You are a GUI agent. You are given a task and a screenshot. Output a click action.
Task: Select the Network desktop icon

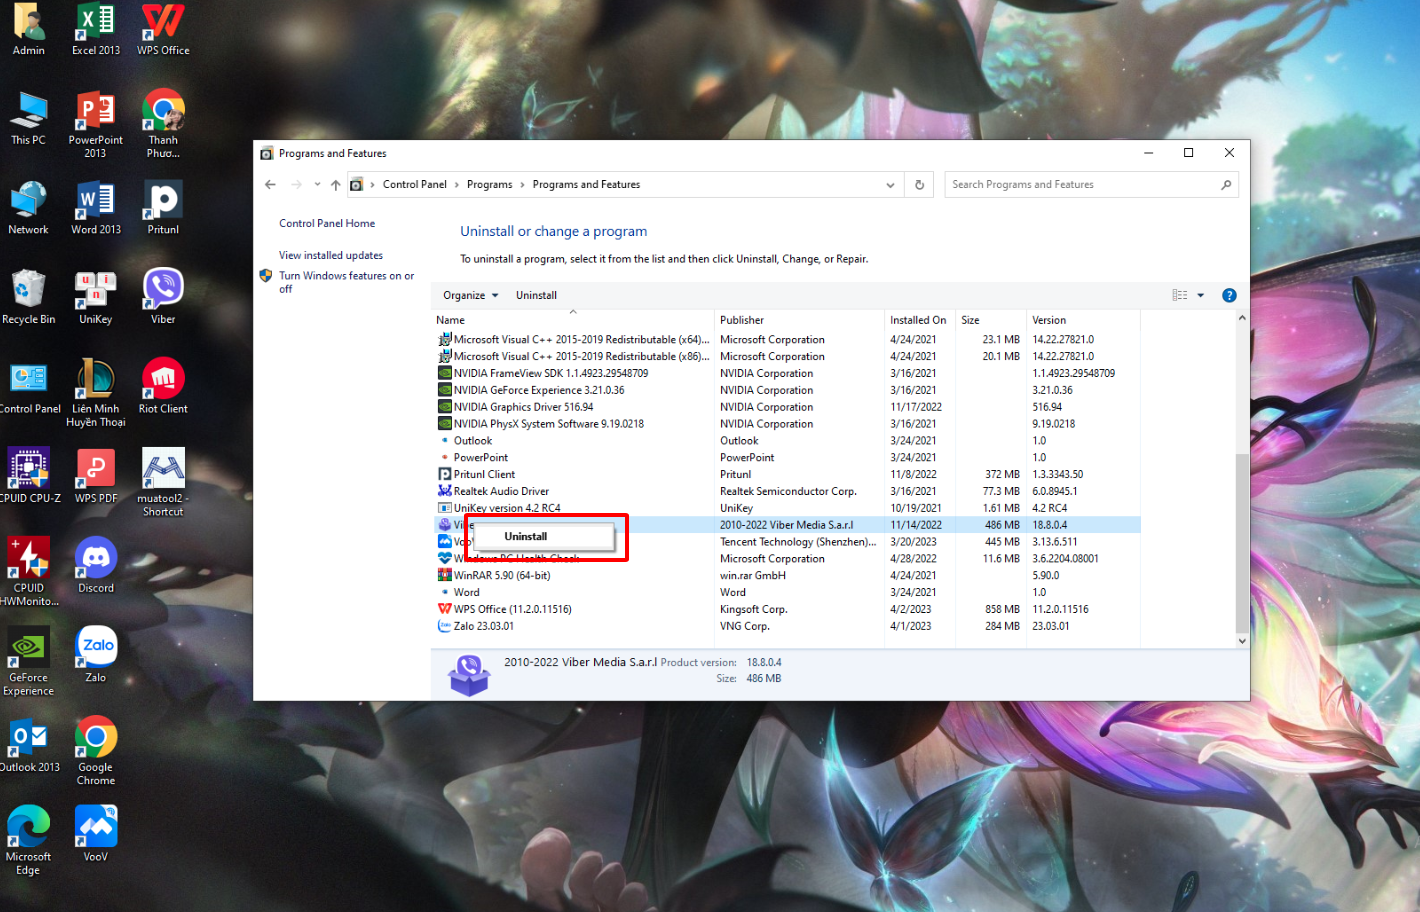click(x=28, y=208)
